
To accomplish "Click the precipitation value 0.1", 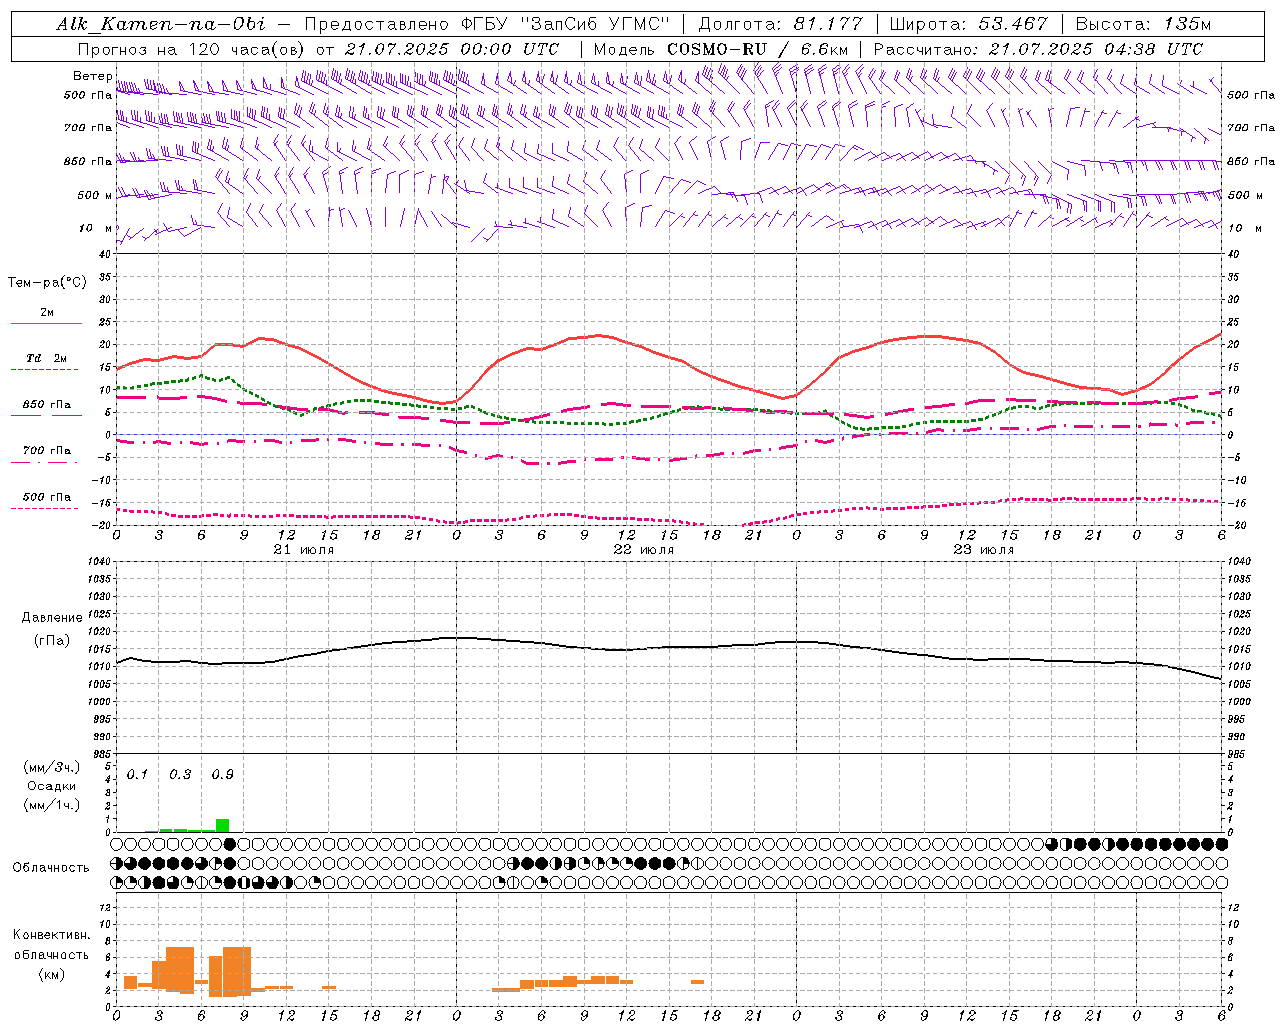I will pyautogui.click(x=137, y=774).
